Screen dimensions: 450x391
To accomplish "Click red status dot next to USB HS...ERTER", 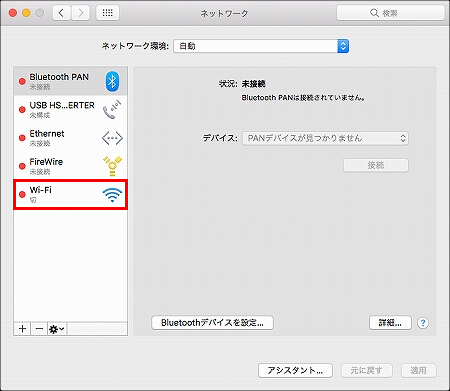I will click(x=22, y=109).
